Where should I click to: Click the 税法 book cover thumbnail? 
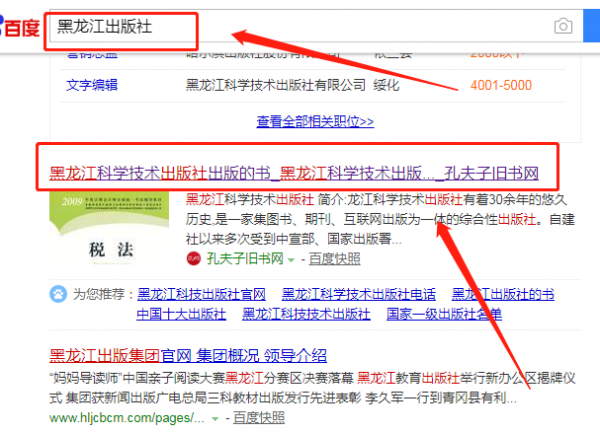point(105,229)
